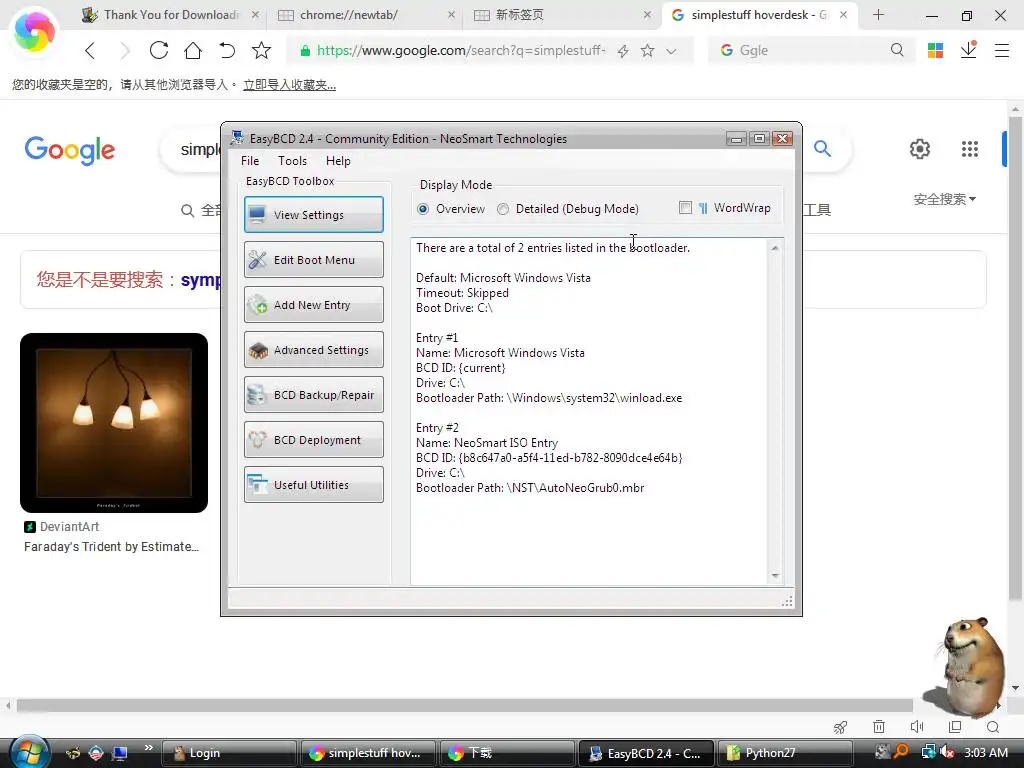Select Detailed (Debug Mode) radio button
1024x768 pixels.
click(x=503, y=209)
